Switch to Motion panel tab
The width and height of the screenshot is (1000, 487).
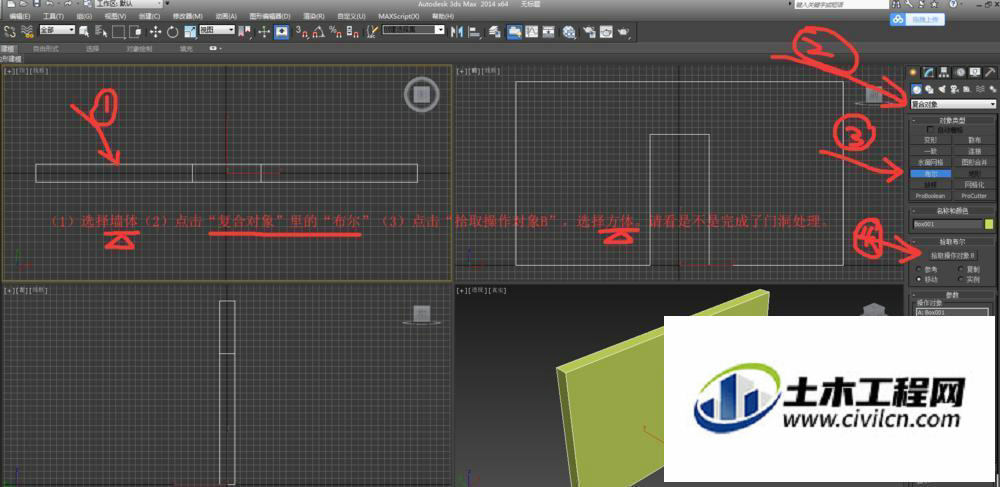(x=960, y=73)
